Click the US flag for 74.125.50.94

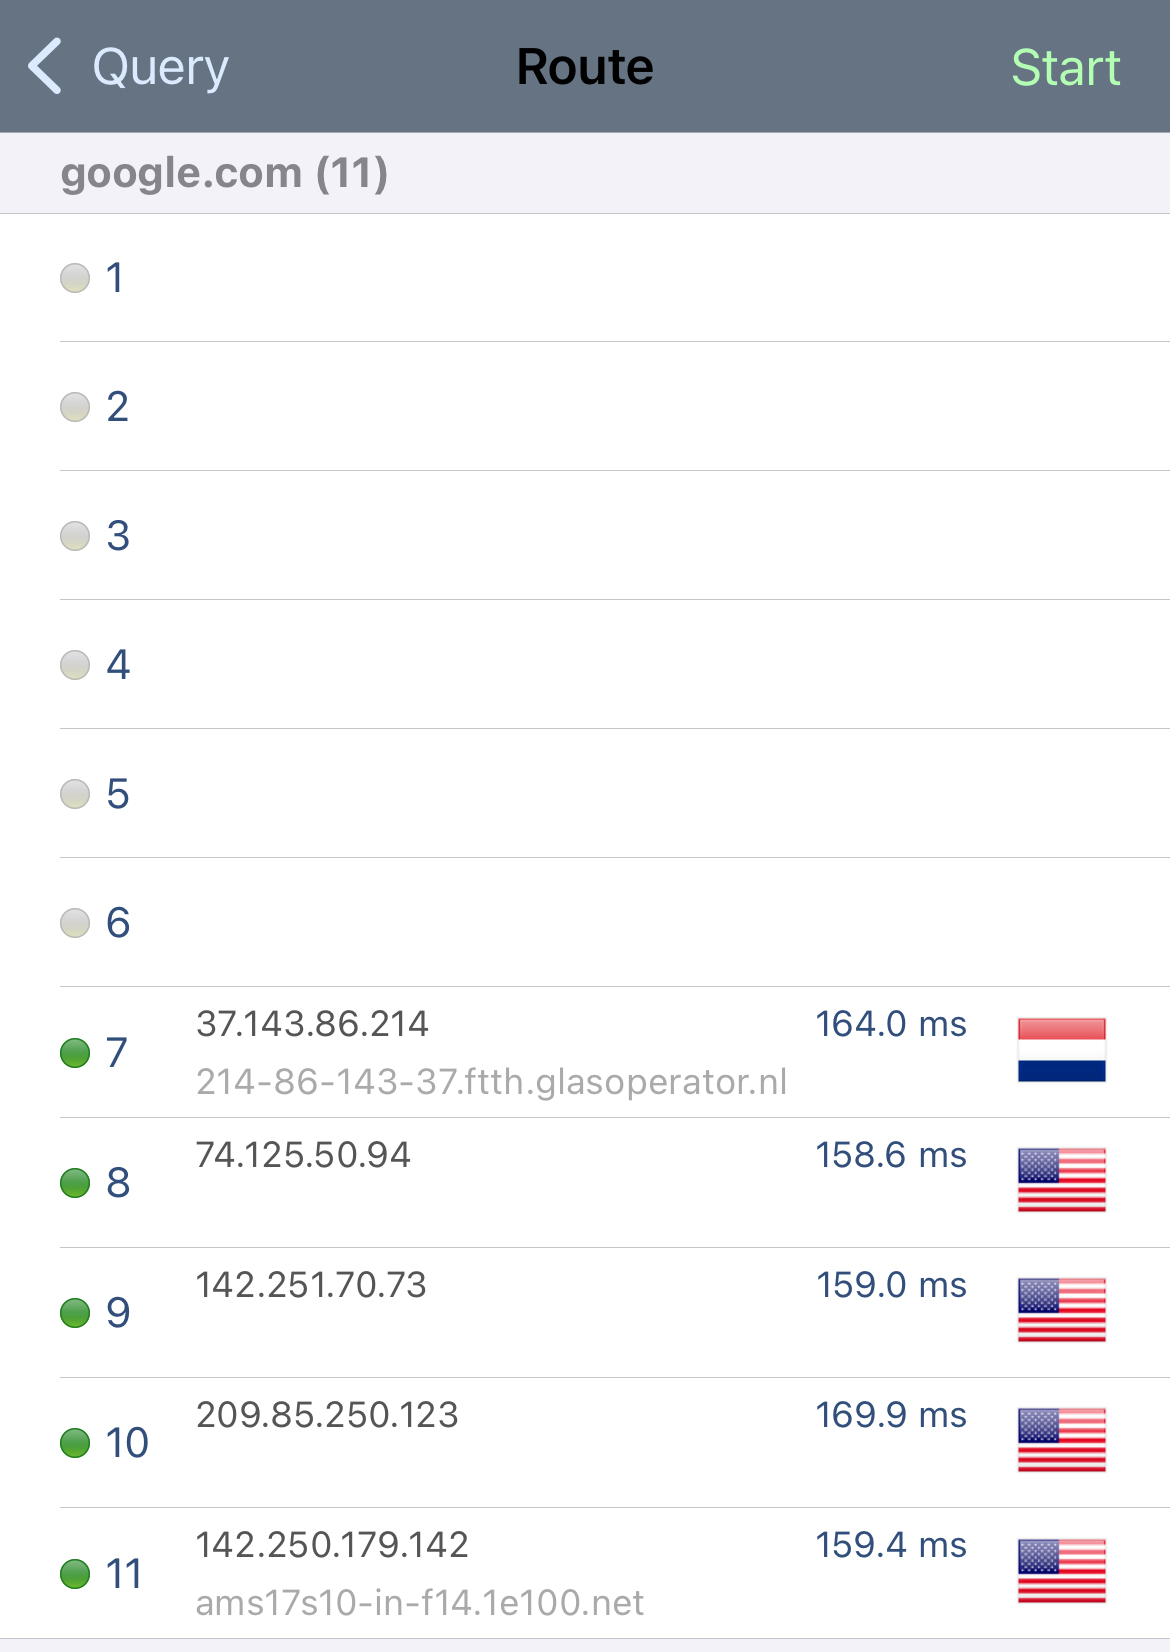(x=1061, y=1180)
